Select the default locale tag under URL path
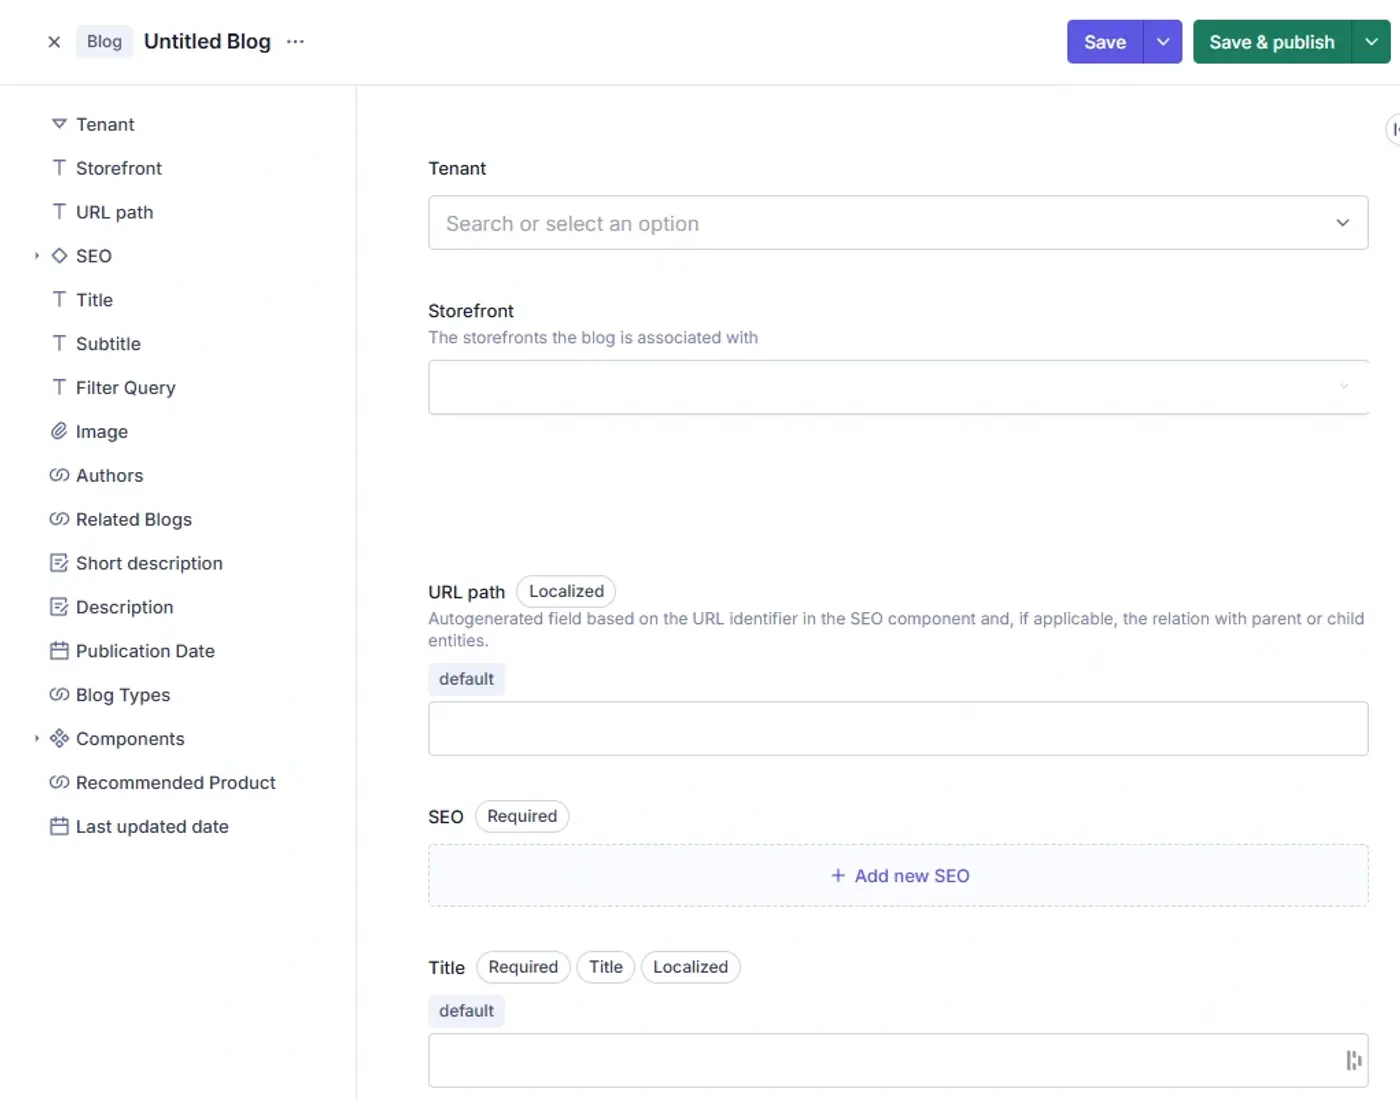Viewport: 1400px width, 1100px height. point(466,679)
